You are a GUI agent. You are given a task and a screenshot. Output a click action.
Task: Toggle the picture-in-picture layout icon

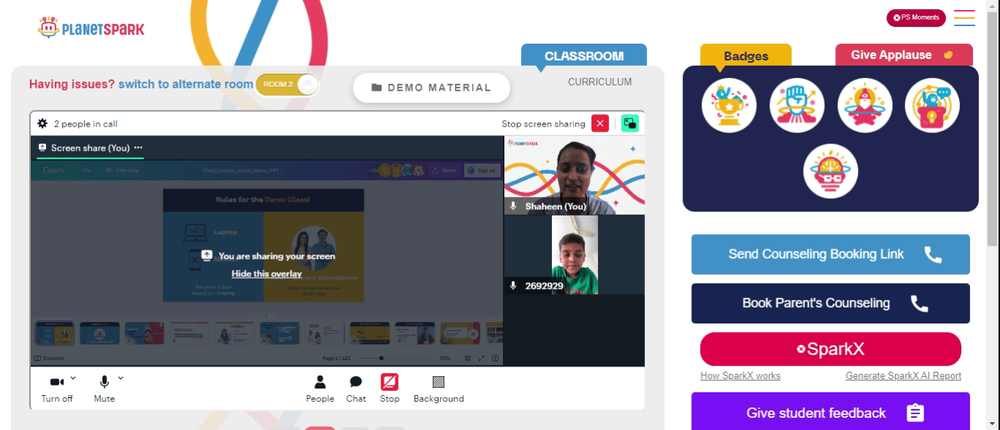point(630,124)
